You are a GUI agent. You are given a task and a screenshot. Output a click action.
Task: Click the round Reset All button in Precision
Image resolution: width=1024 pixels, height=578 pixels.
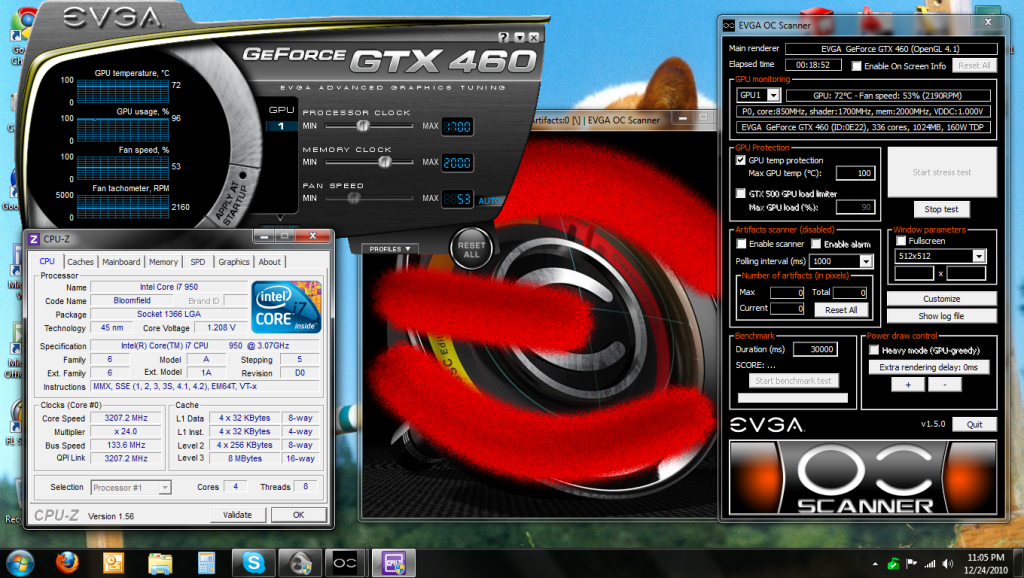point(472,249)
